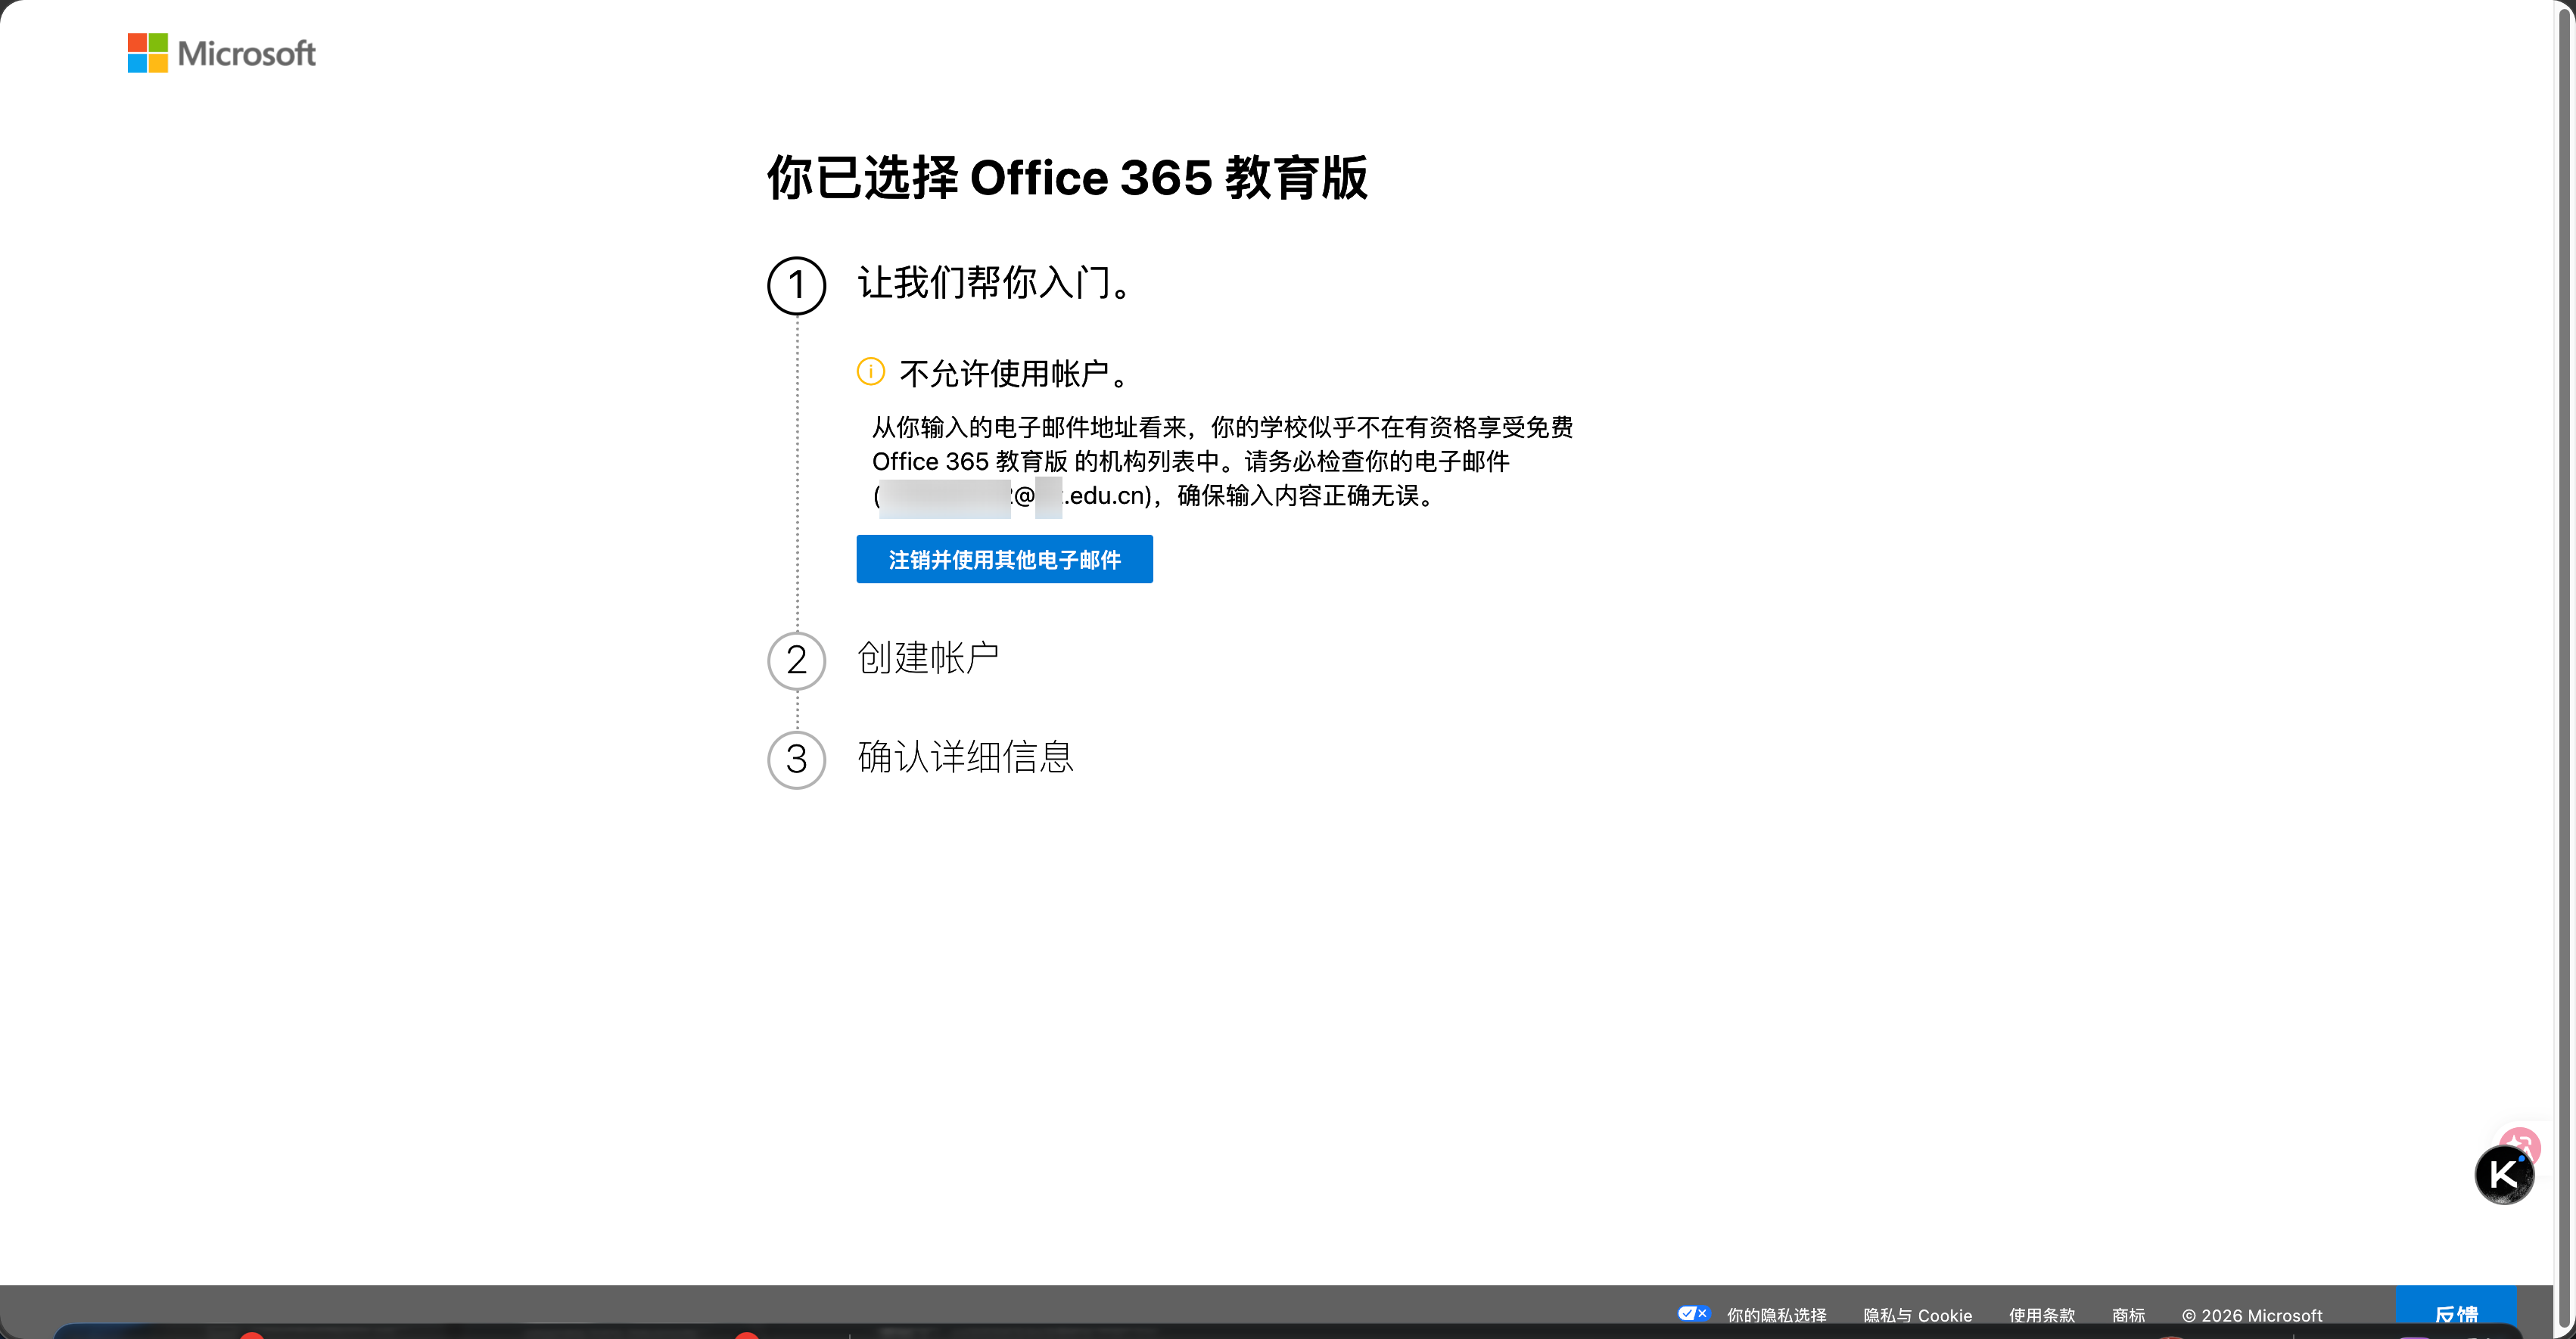Image resolution: width=2576 pixels, height=1339 pixels.
Task: Open the black K floating assistant icon
Action: (2504, 1175)
